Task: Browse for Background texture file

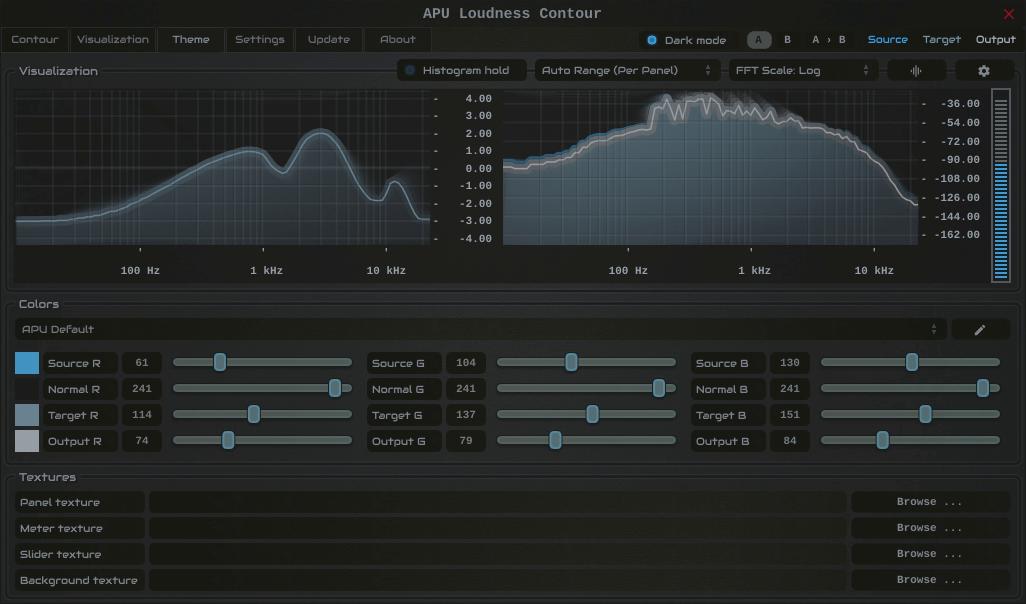Action: (x=930, y=580)
